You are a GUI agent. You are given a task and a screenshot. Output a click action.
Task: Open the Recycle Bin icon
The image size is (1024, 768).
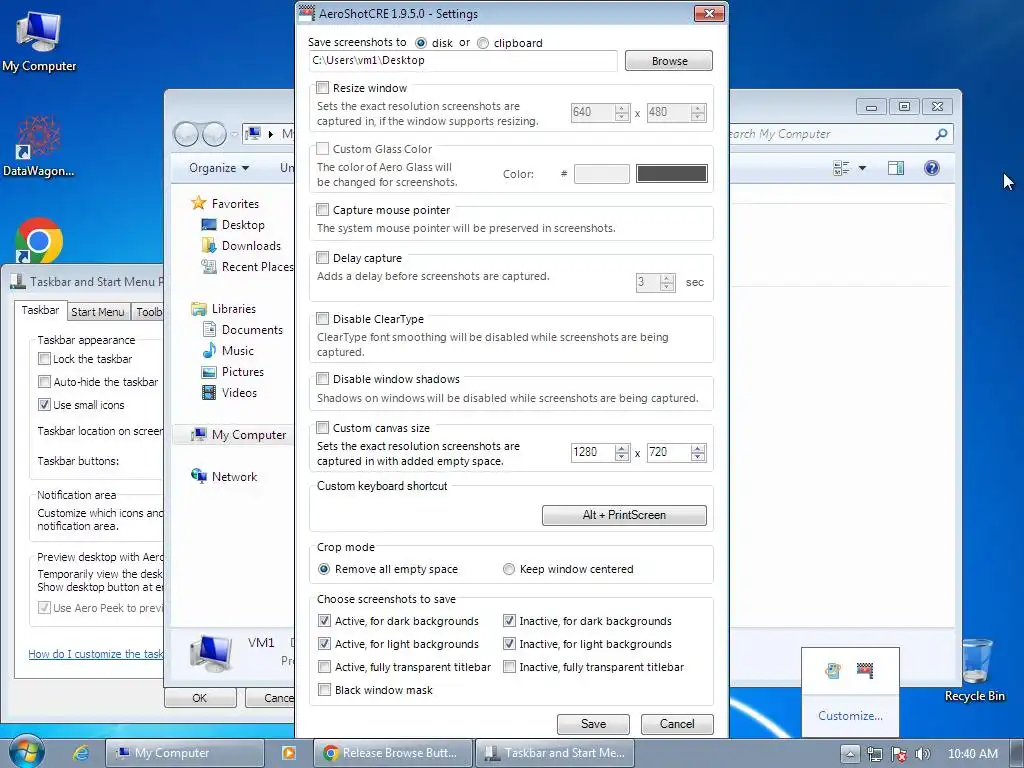[974, 670]
